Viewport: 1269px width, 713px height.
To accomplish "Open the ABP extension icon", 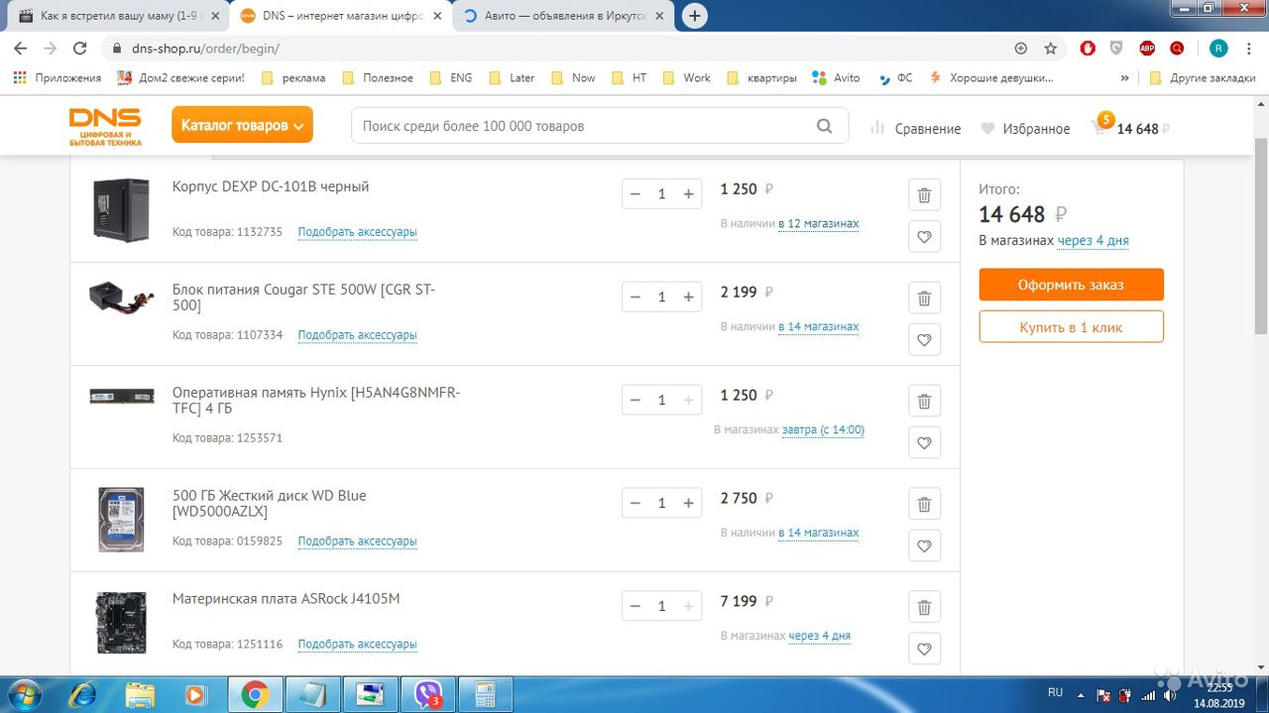I will (1147, 48).
